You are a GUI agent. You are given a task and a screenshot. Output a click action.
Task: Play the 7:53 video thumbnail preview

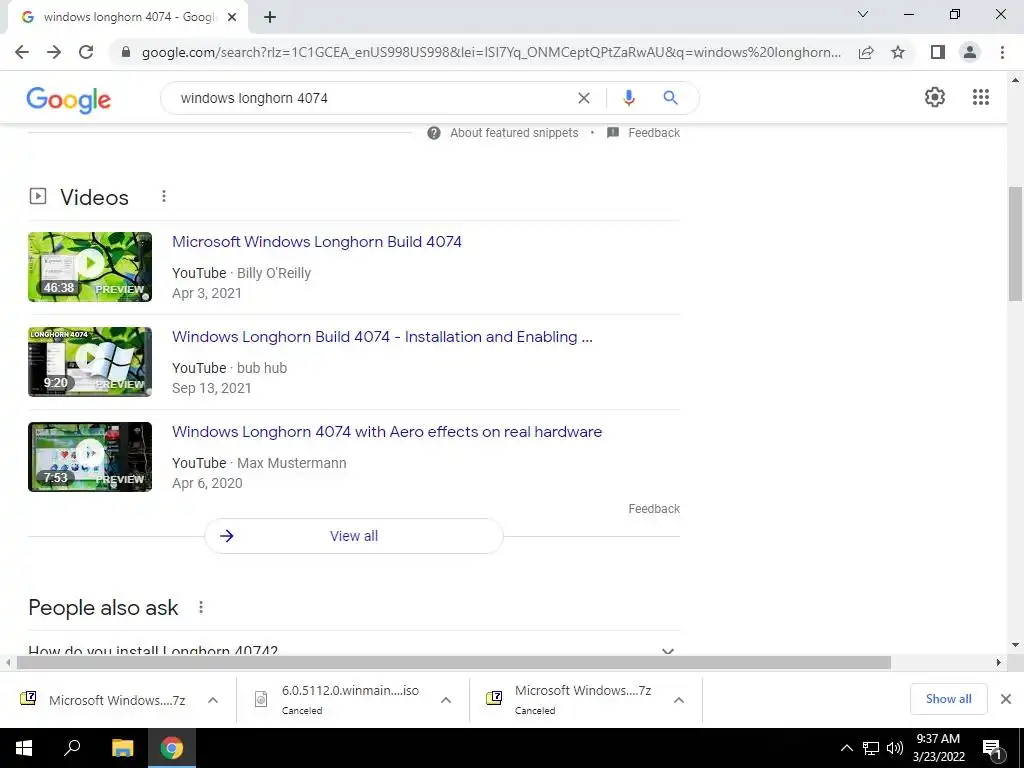tap(90, 456)
